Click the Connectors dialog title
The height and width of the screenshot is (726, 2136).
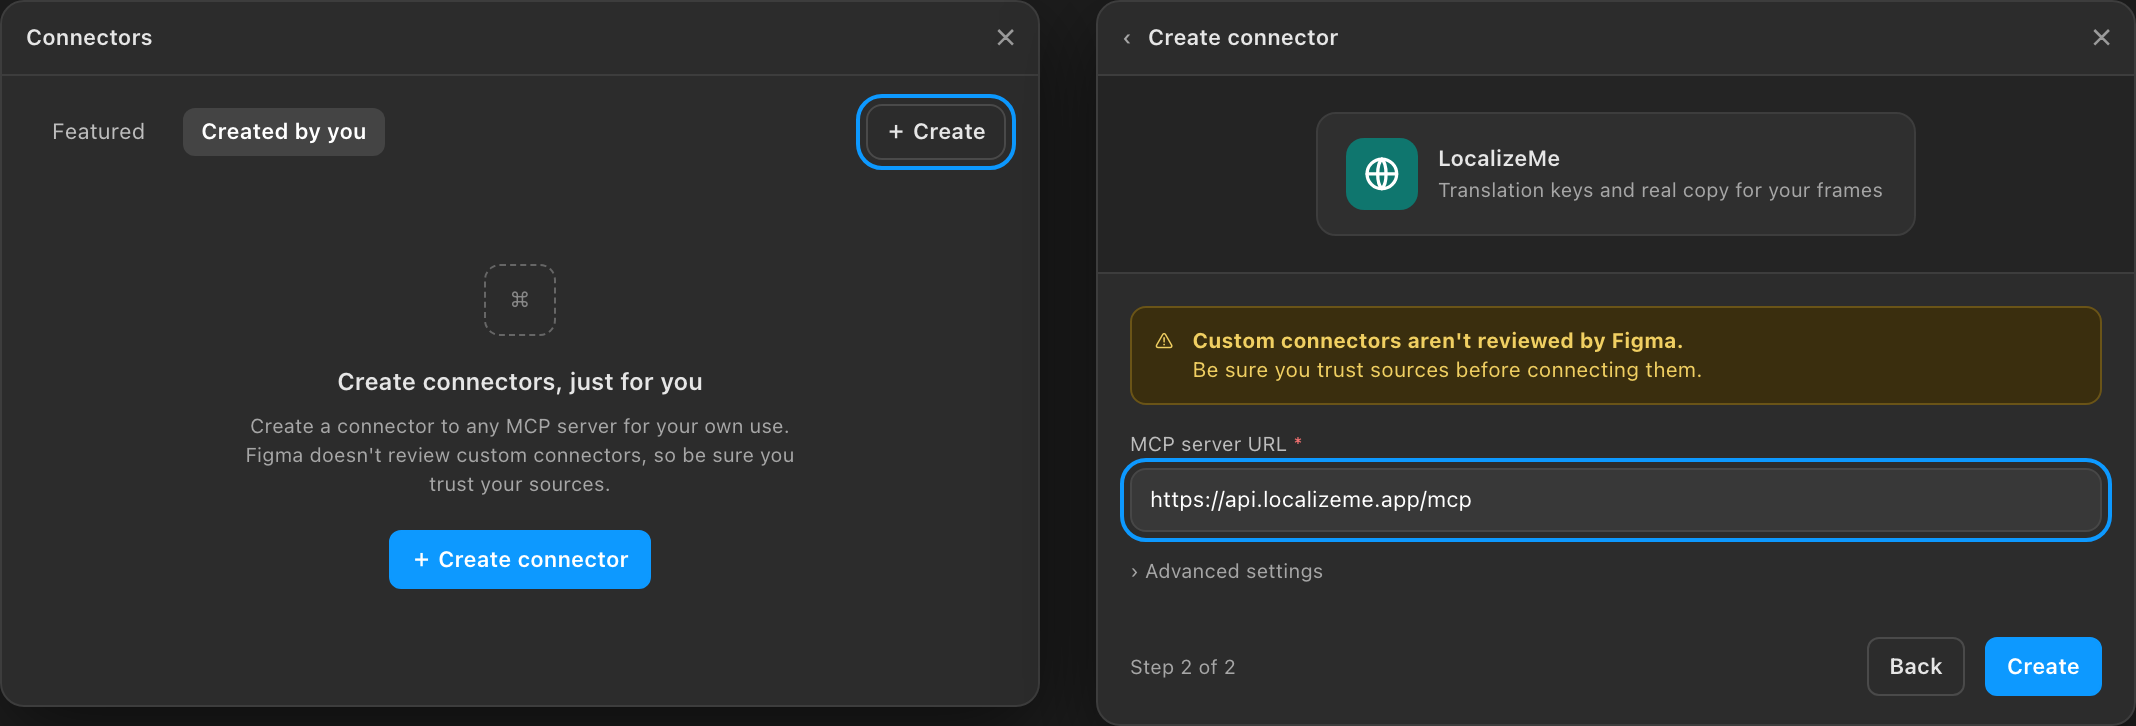click(x=89, y=37)
